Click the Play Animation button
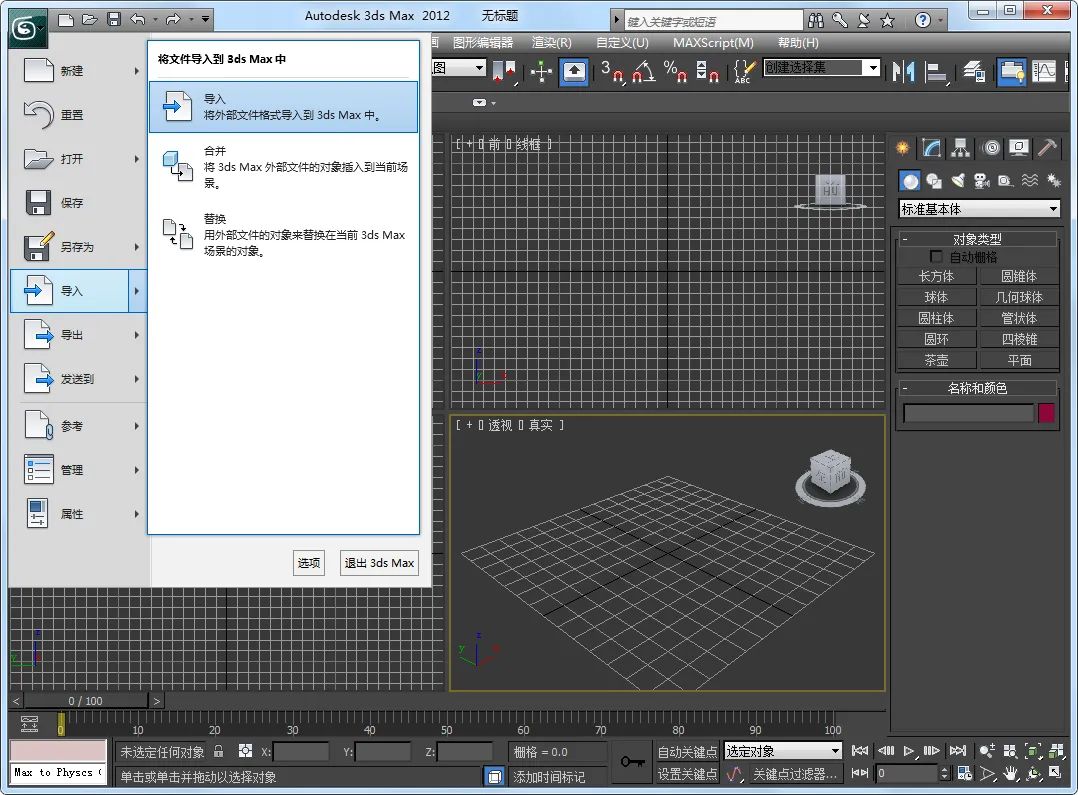1078x795 pixels. (909, 751)
